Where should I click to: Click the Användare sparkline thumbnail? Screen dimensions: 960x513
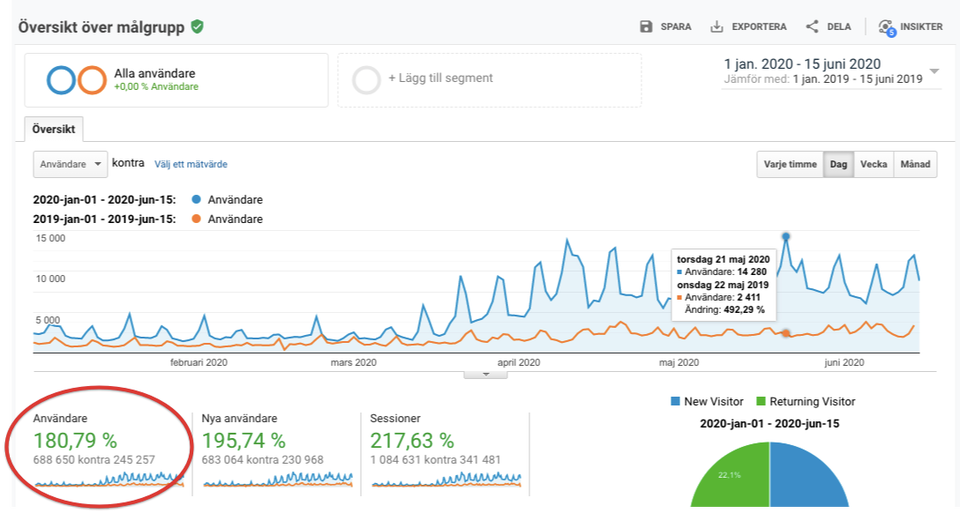click(x=109, y=479)
